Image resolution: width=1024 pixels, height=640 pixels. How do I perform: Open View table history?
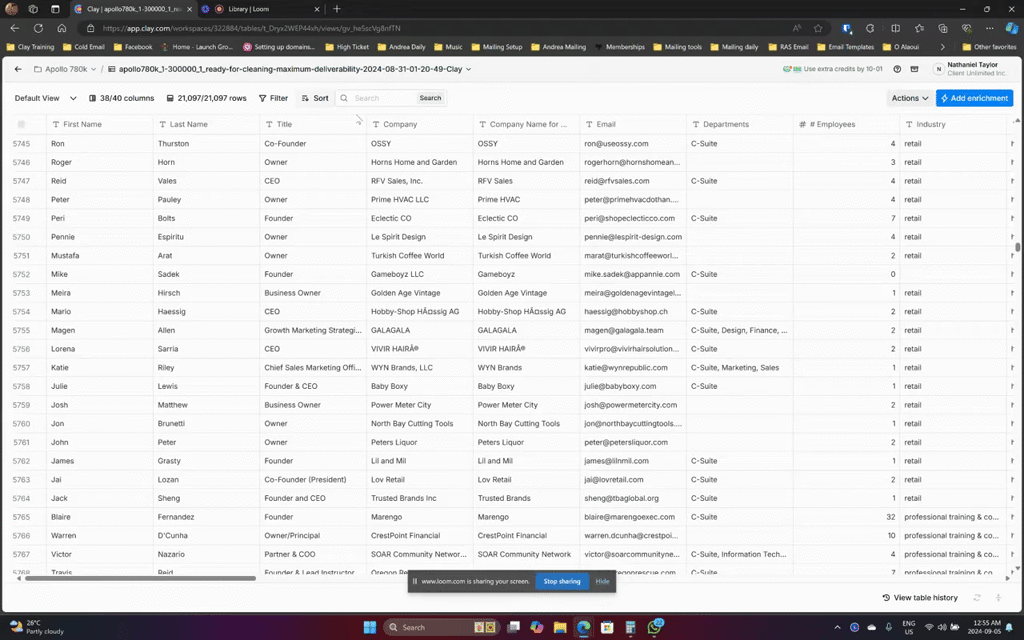[x=920, y=598]
